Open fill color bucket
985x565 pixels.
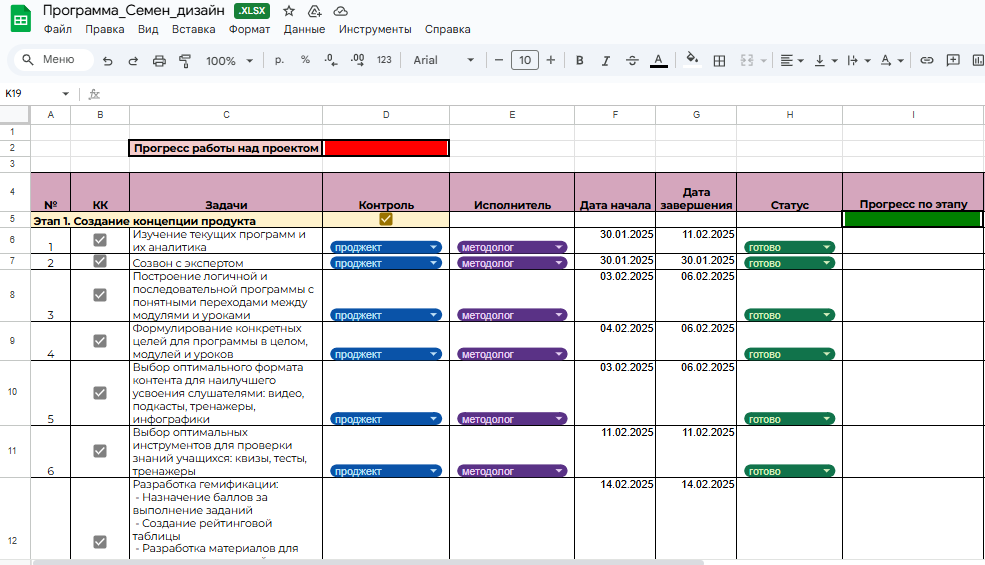coord(692,60)
